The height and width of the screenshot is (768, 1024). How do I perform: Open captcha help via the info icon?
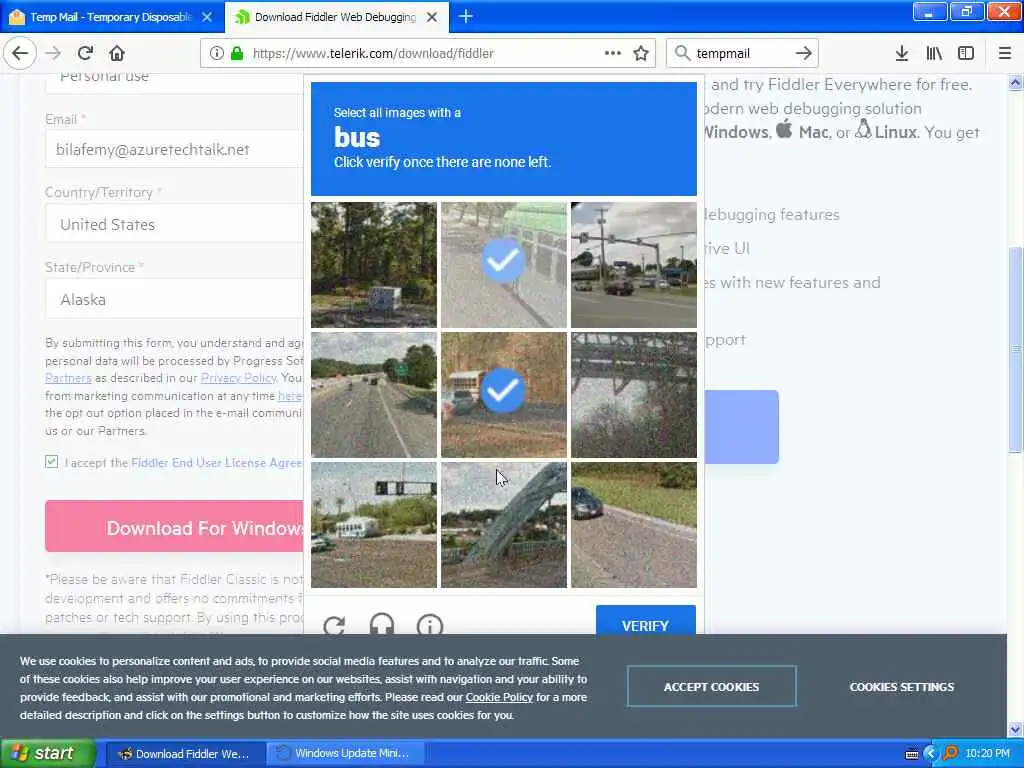[x=430, y=625]
